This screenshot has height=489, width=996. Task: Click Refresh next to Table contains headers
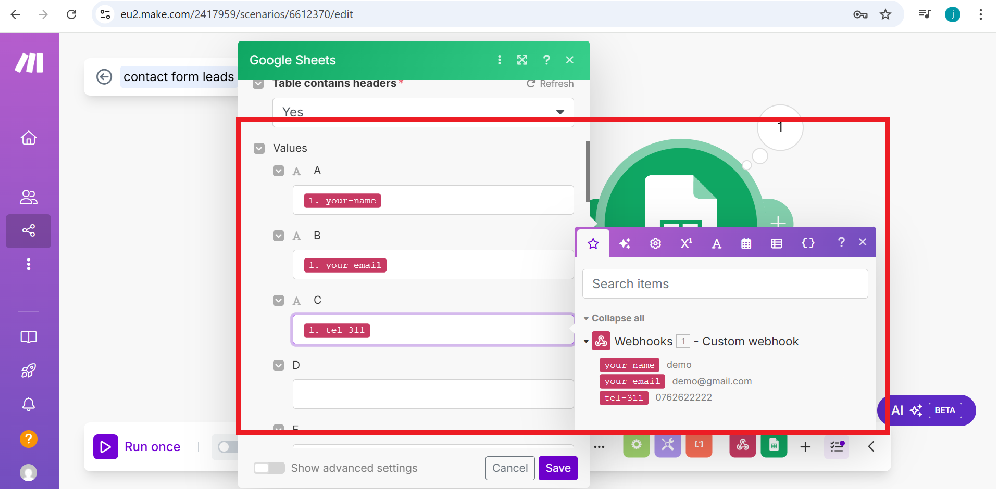(550, 84)
